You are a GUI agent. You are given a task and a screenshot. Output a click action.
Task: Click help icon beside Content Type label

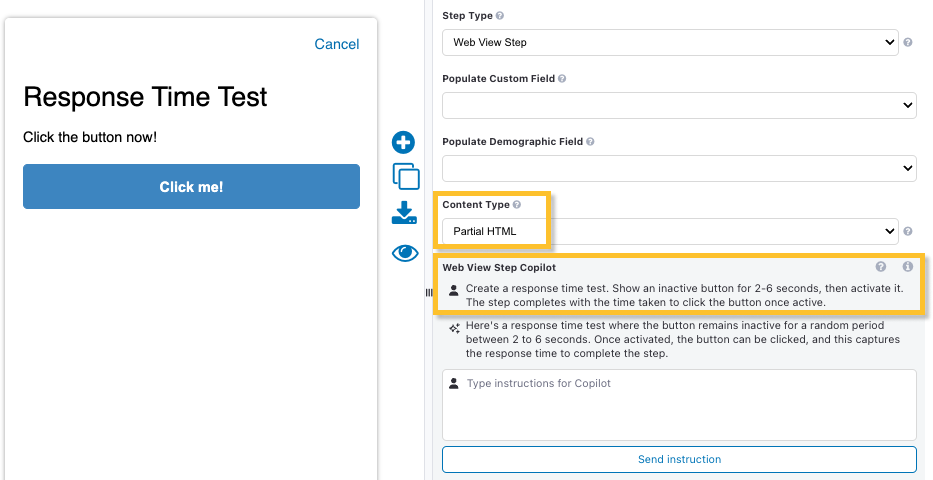[517, 205]
